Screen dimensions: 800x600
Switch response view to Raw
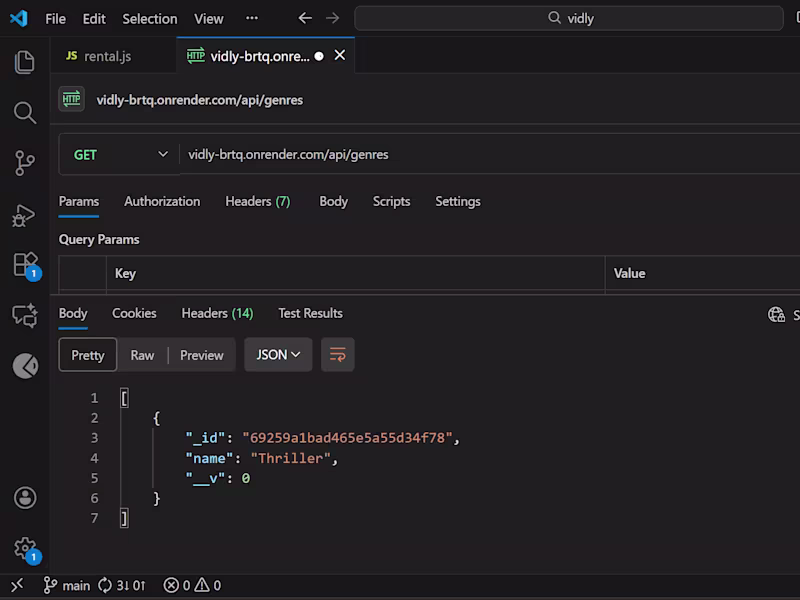click(x=142, y=355)
